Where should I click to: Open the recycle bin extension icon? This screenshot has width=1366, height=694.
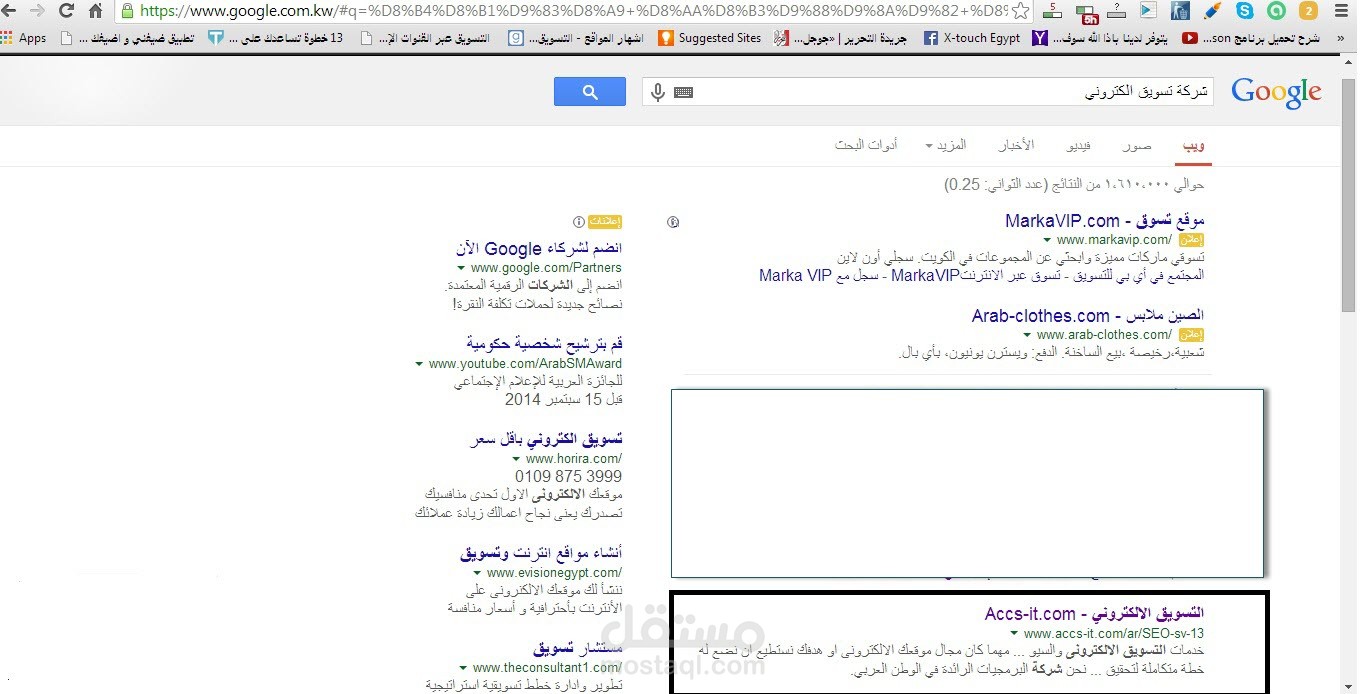pos(1180,11)
